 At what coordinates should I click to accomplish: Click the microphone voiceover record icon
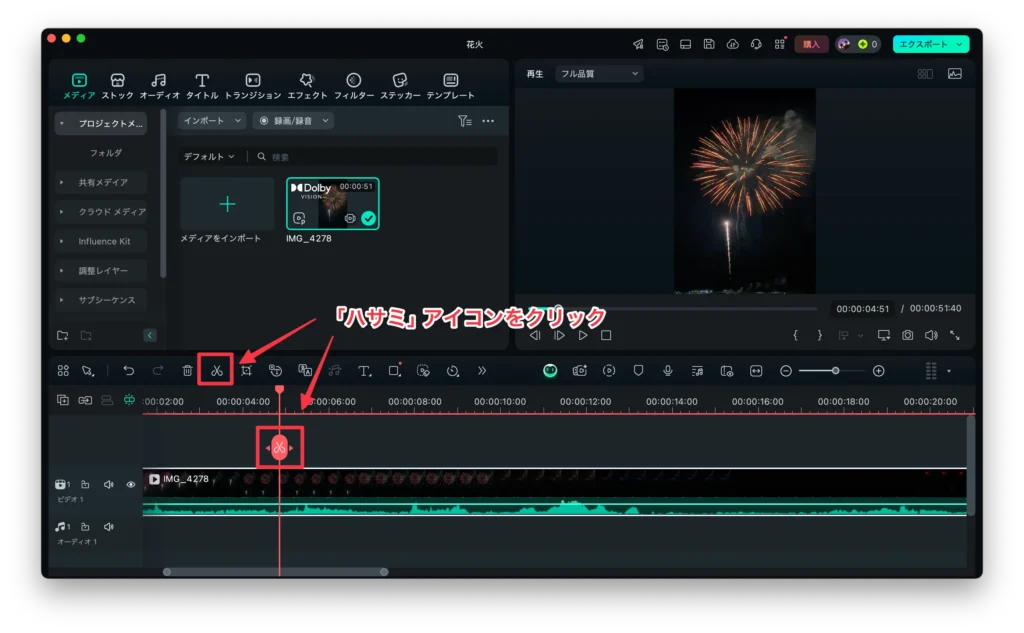[667, 371]
